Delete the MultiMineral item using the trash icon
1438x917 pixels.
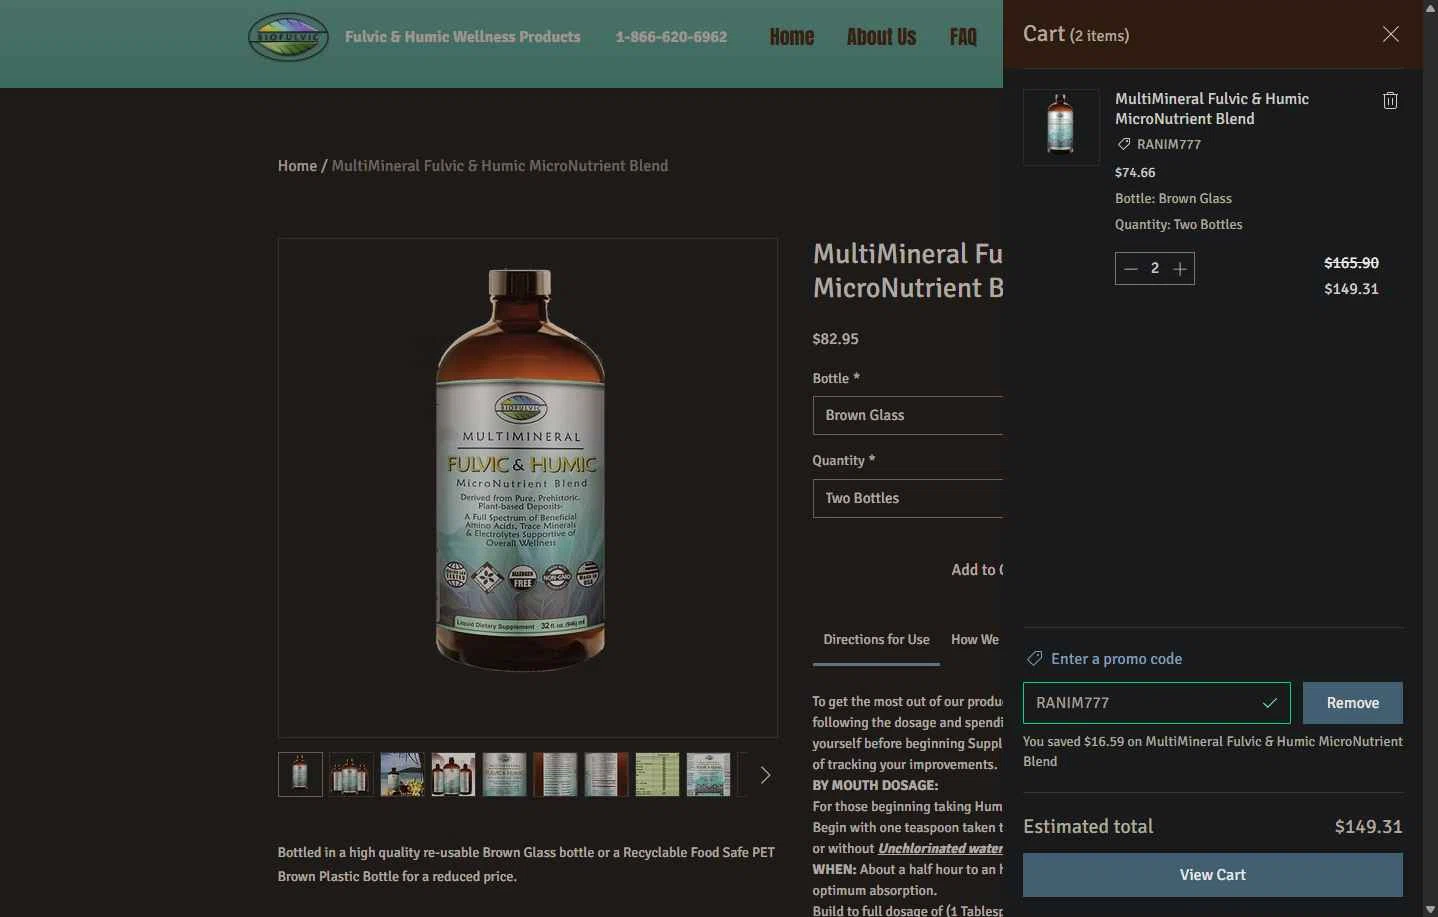pyautogui.click(x=1390, y=100)
